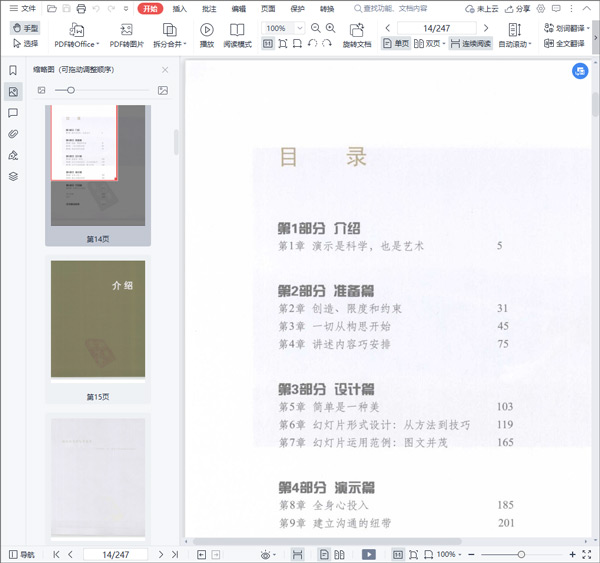Rotate view counterclockwise icon

coord(312,44)
